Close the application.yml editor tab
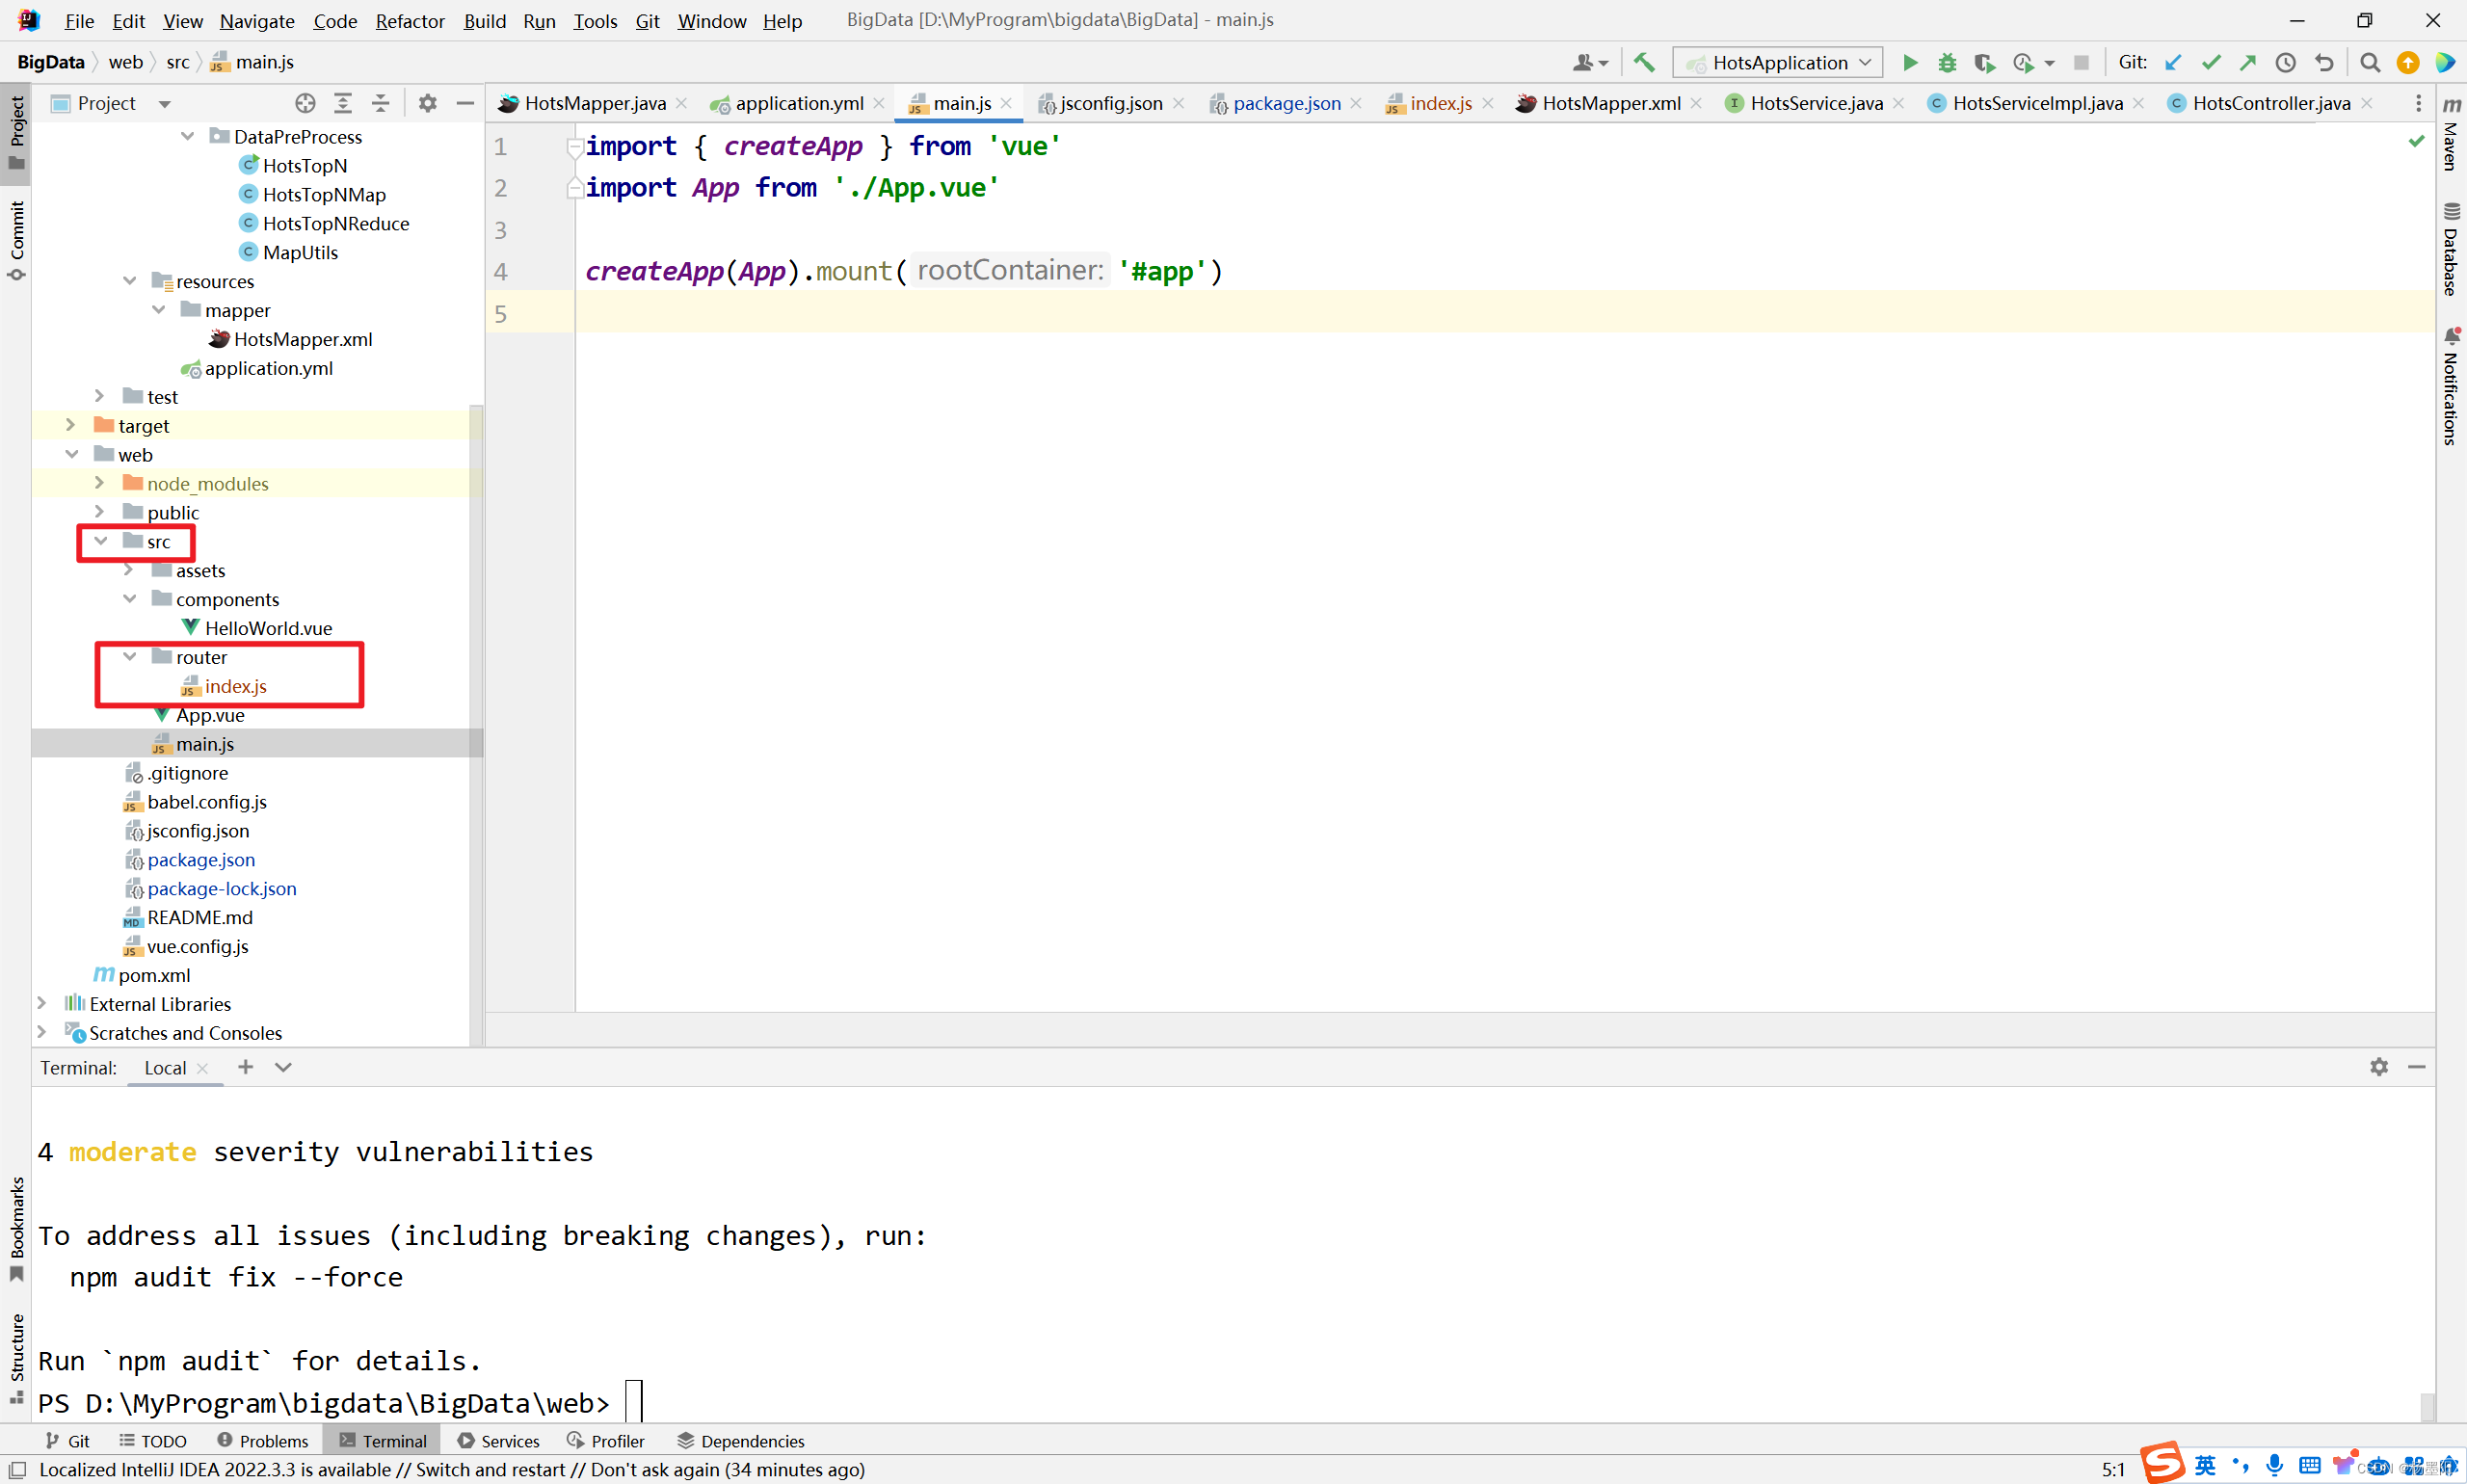 tap(879, 103)
